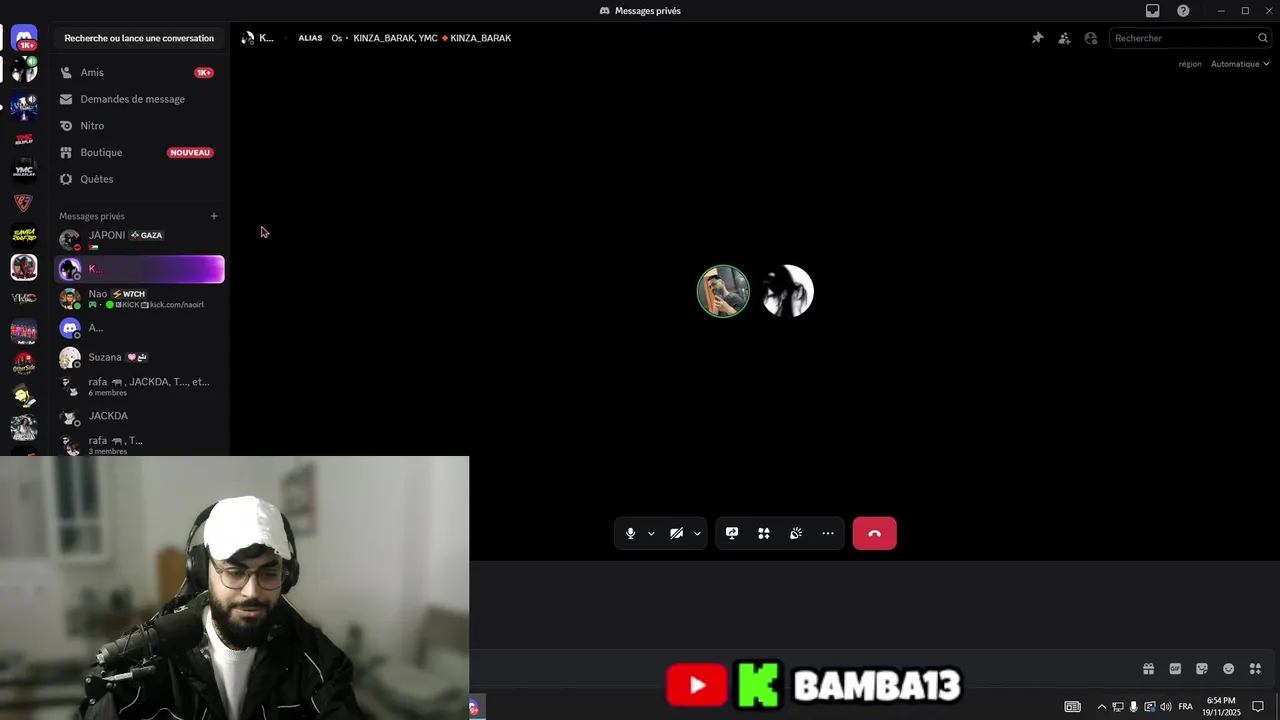Open the Amis friends tab
The image size is (1280, 720).
139,72
